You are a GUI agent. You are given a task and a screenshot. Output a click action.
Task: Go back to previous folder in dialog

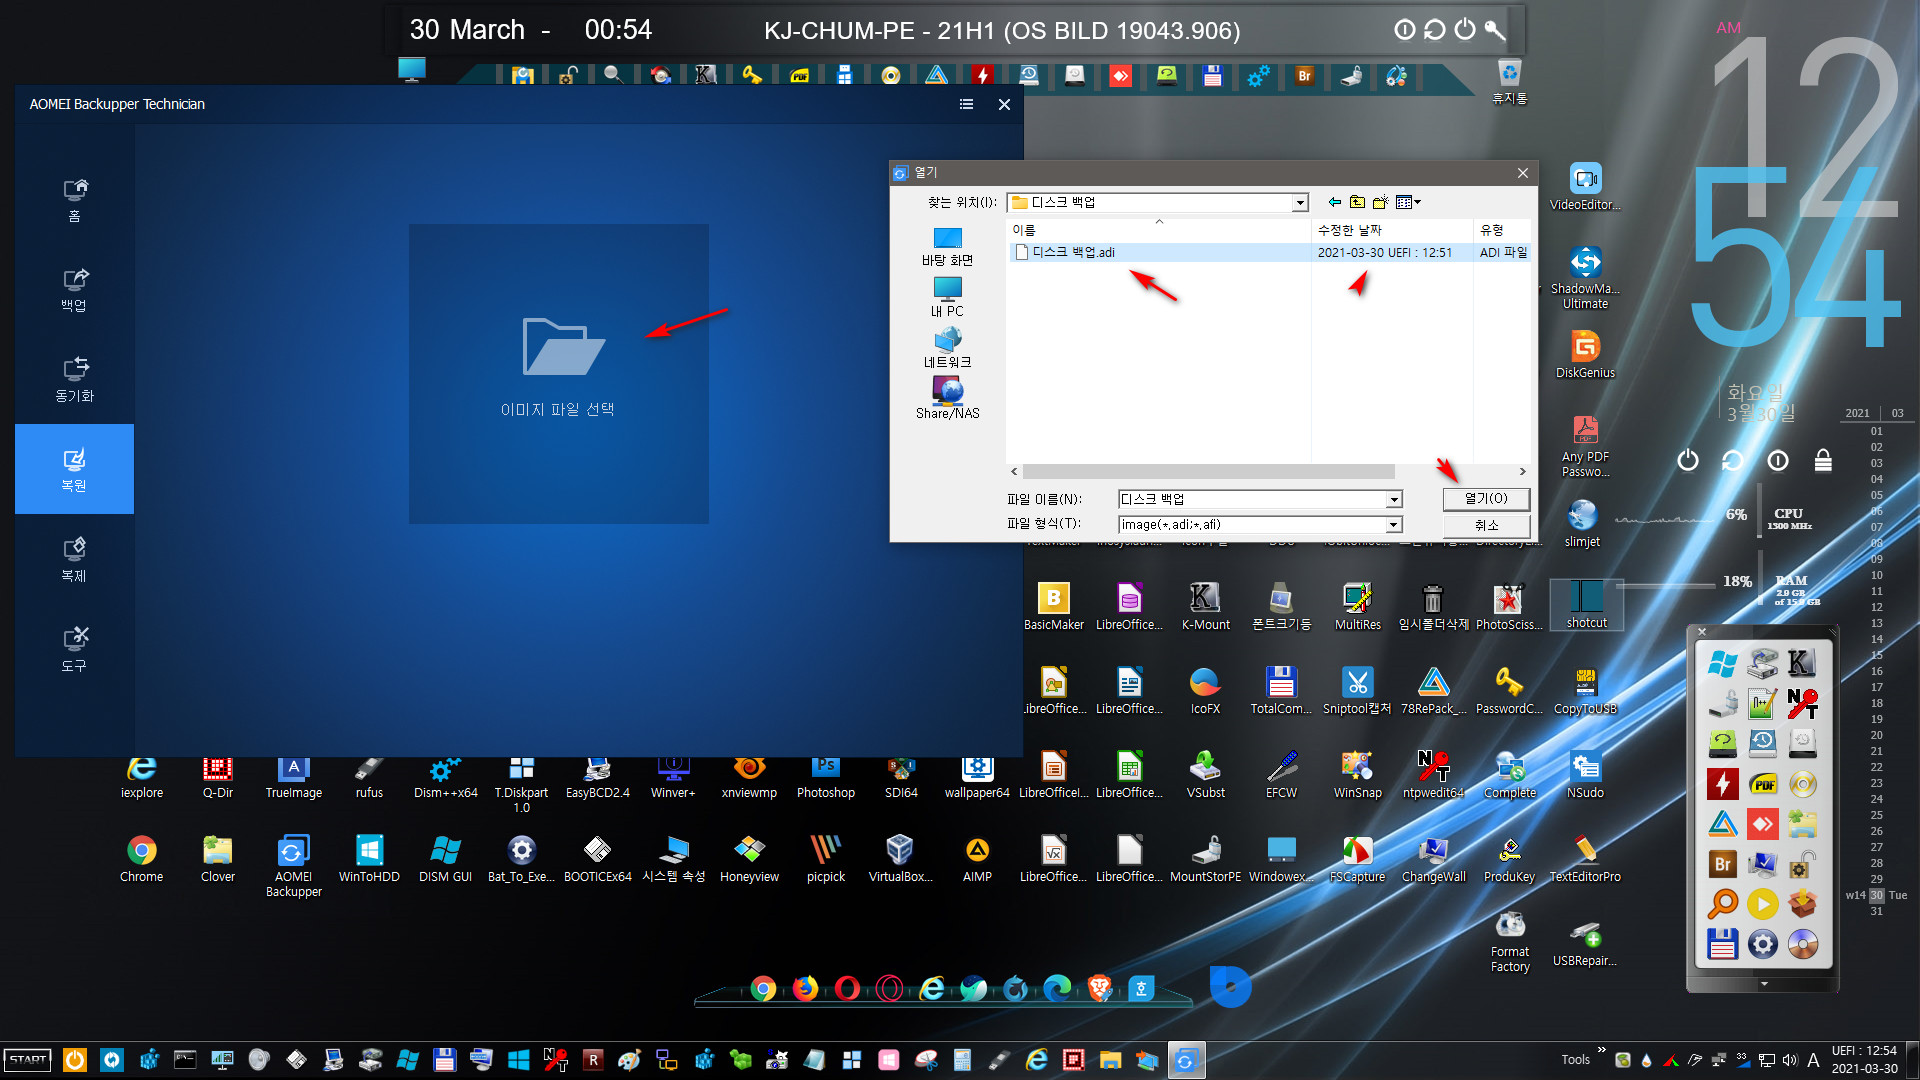tap(1334, 202)
